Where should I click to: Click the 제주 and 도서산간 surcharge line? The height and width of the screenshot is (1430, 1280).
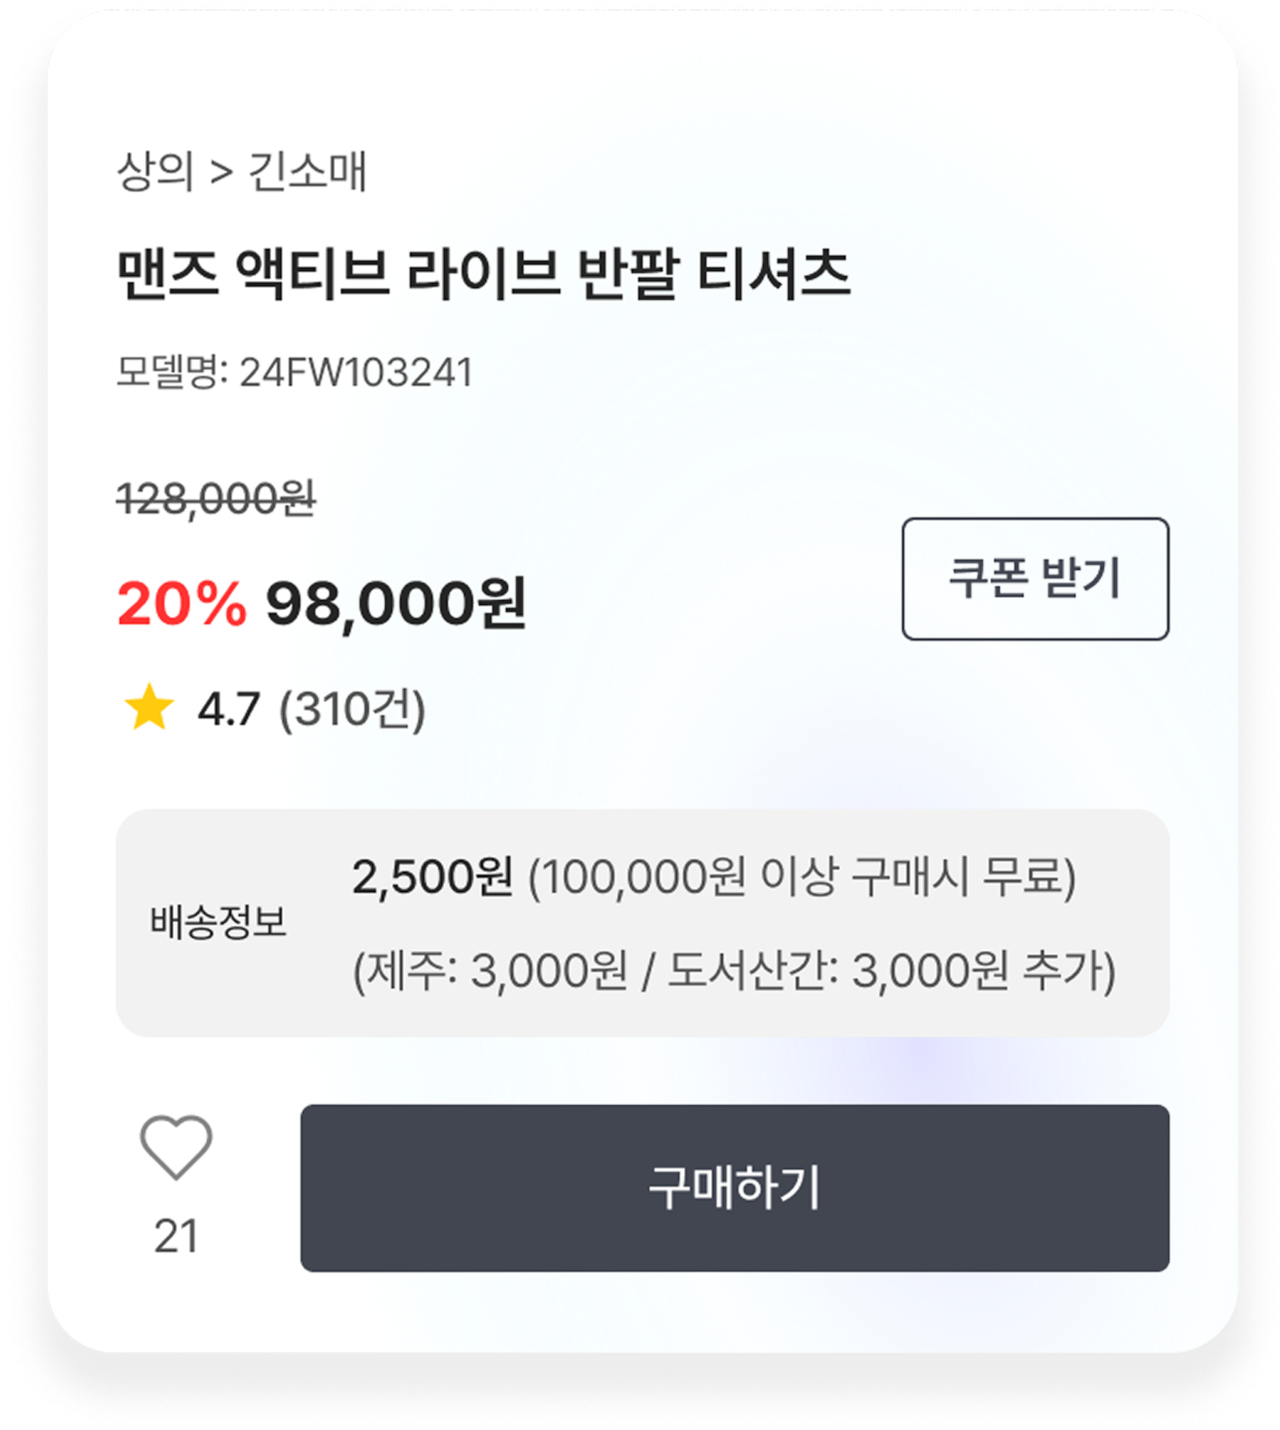tap(734, 970)
